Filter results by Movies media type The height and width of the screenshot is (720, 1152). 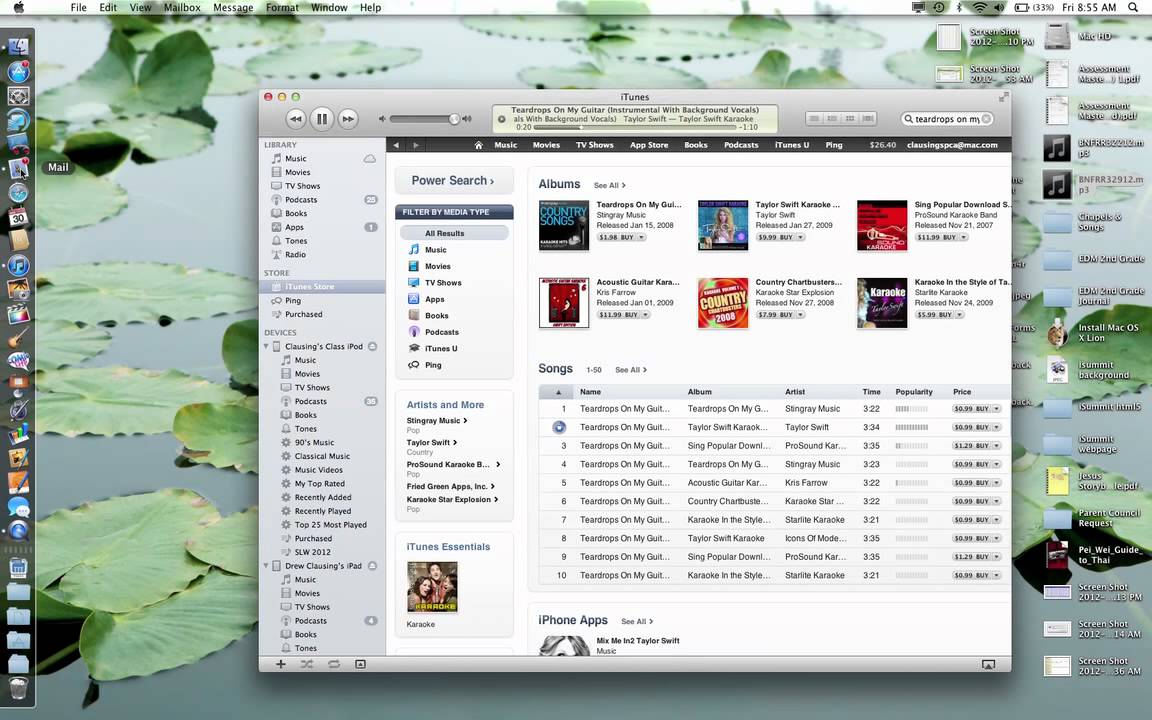tap(437, 266)
